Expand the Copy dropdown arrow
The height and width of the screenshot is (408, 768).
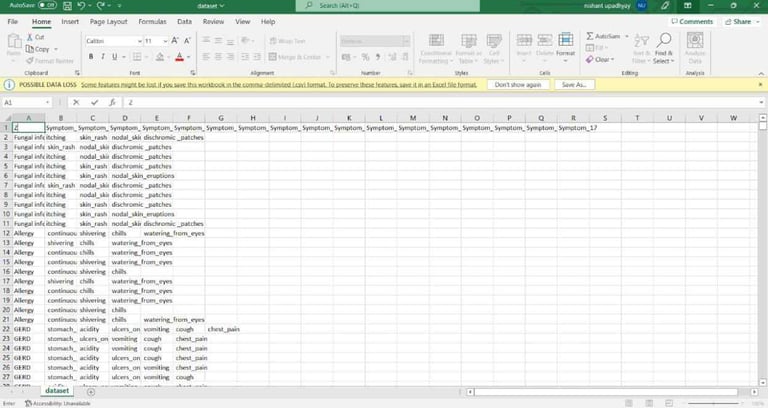point(55,49)
